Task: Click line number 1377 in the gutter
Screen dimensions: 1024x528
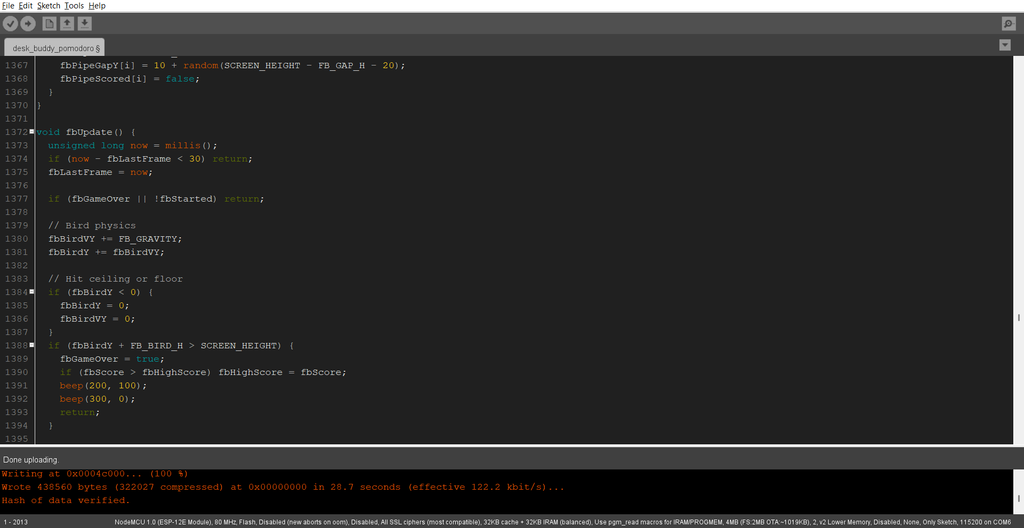Action: [x=15, y=199]
